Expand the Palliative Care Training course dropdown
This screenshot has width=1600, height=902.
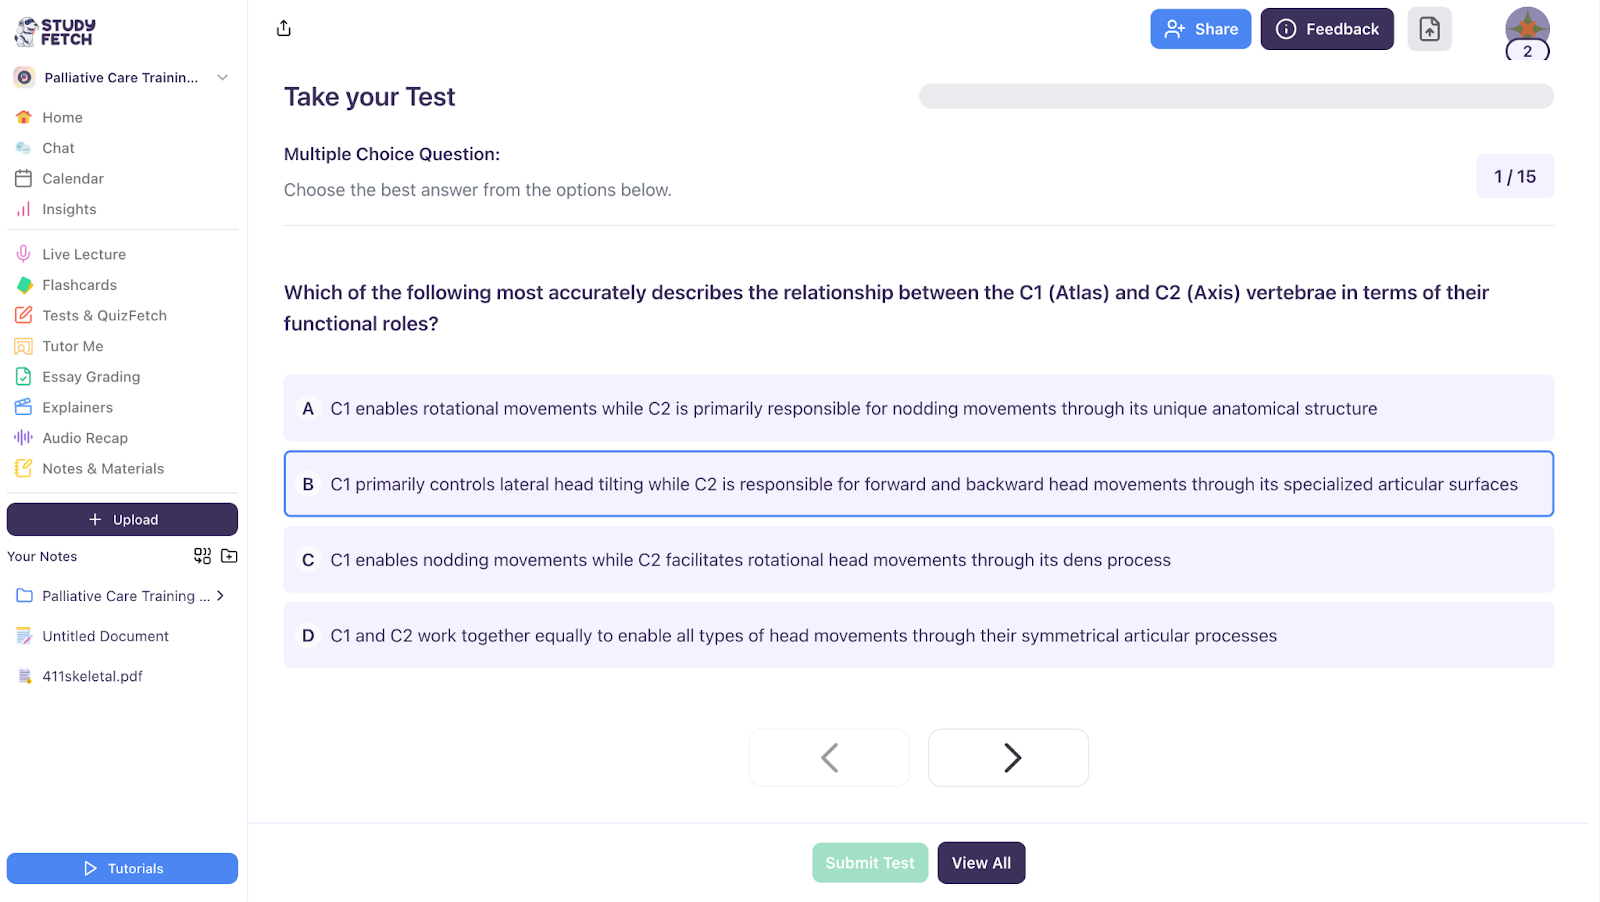pos(221,77)
